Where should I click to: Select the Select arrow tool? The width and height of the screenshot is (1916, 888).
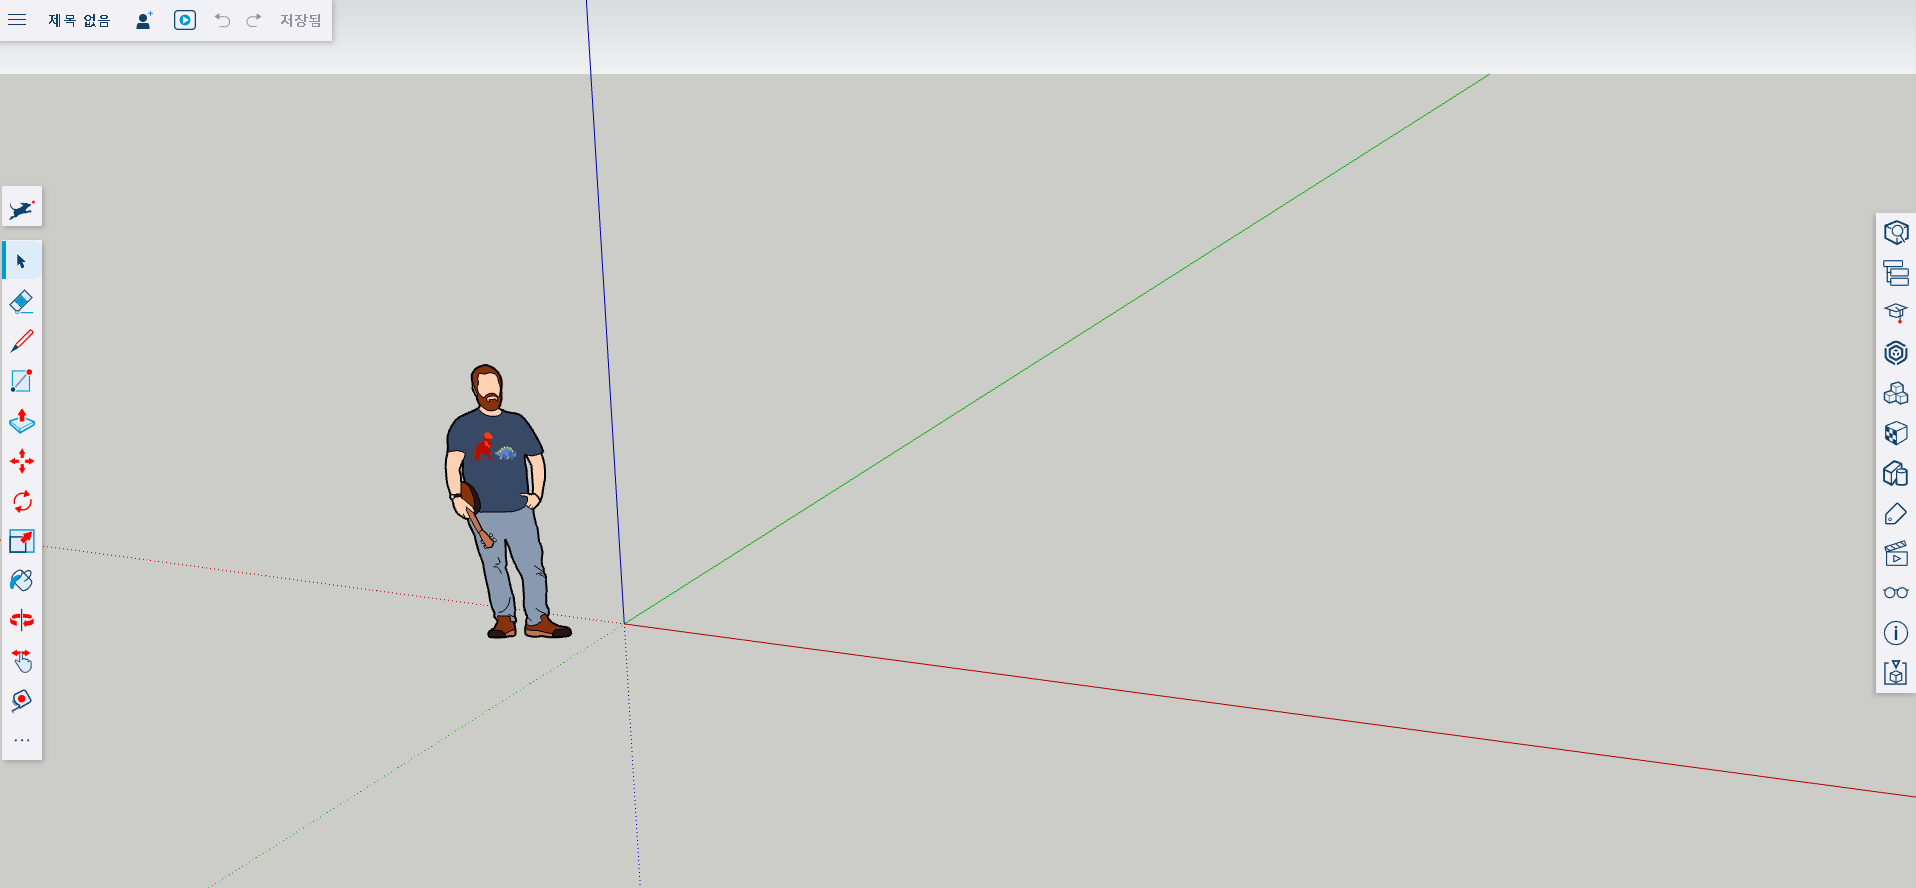tap(22, 261)
